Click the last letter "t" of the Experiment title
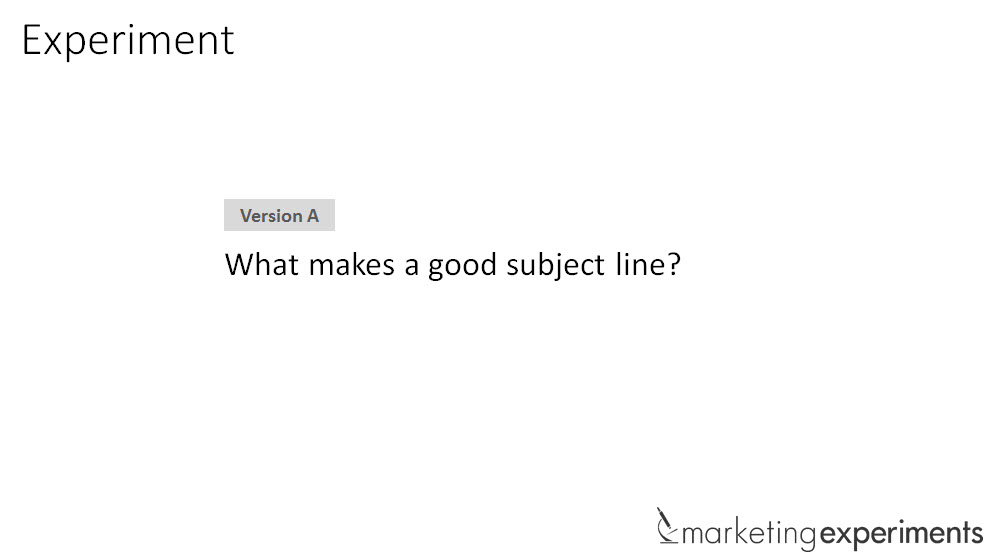Viewport: 989px width, 556px height. click(x=227, y=41)
